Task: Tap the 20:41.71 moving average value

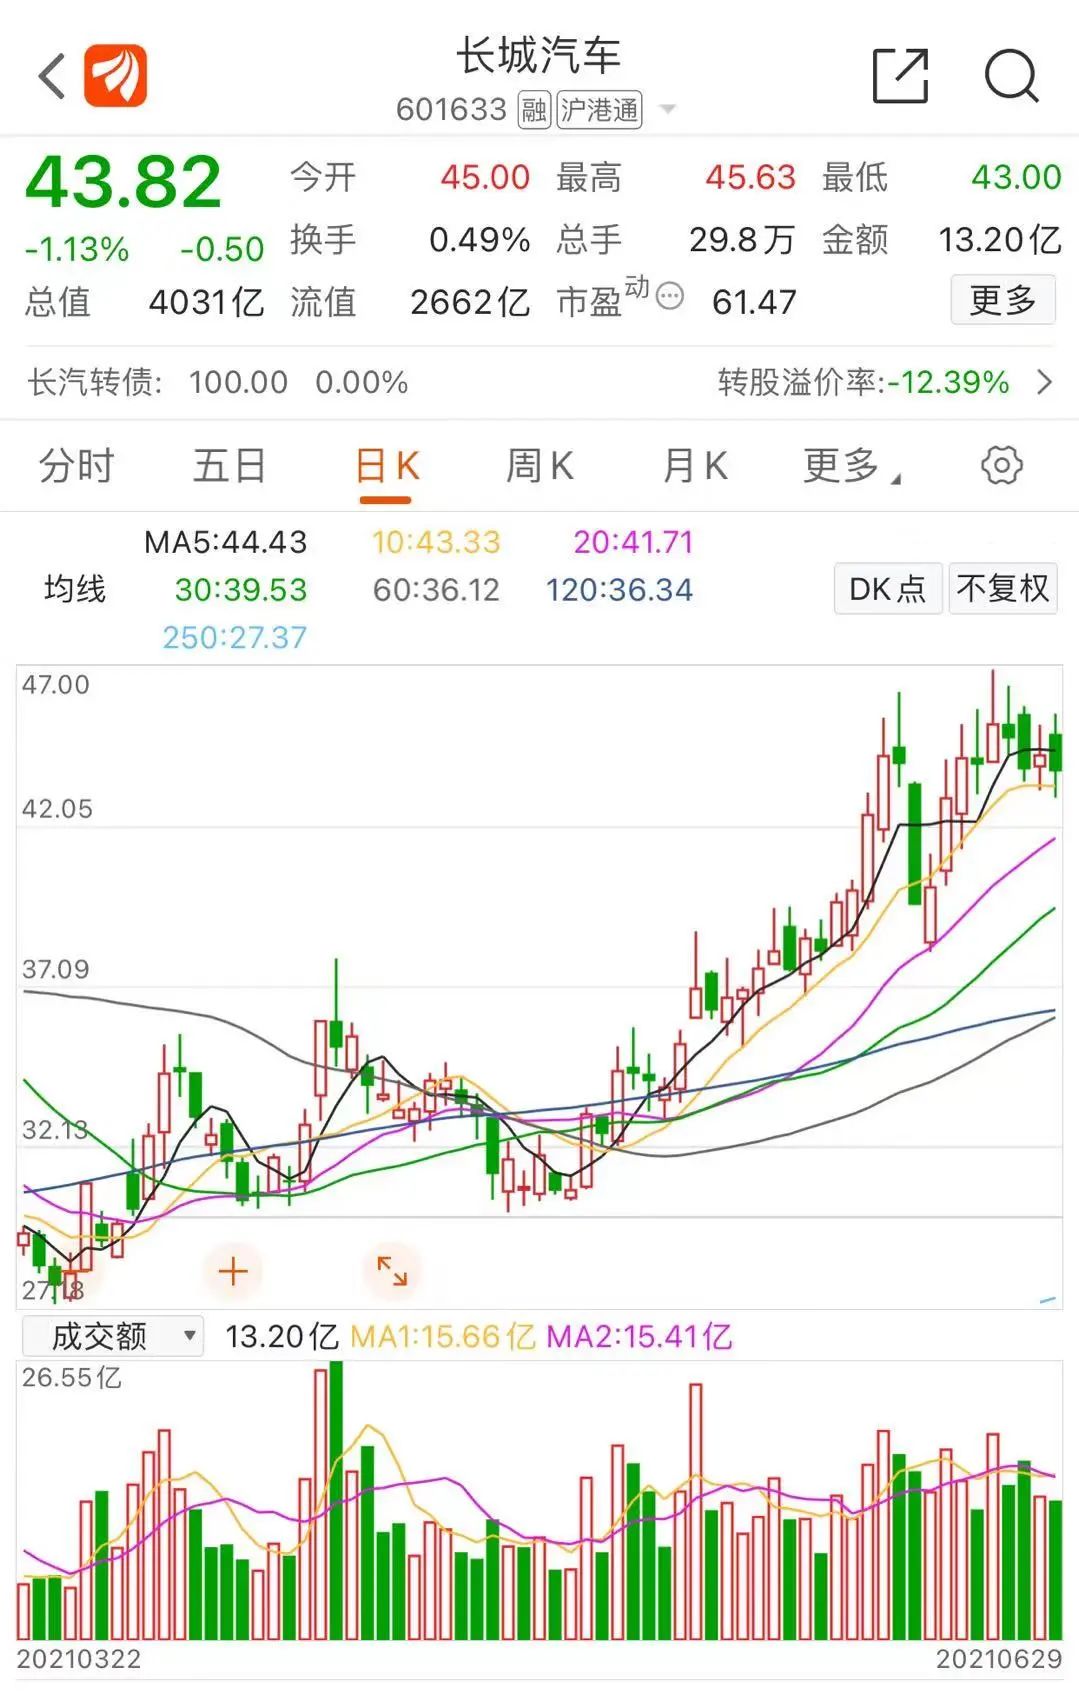Action: point(633,542)
